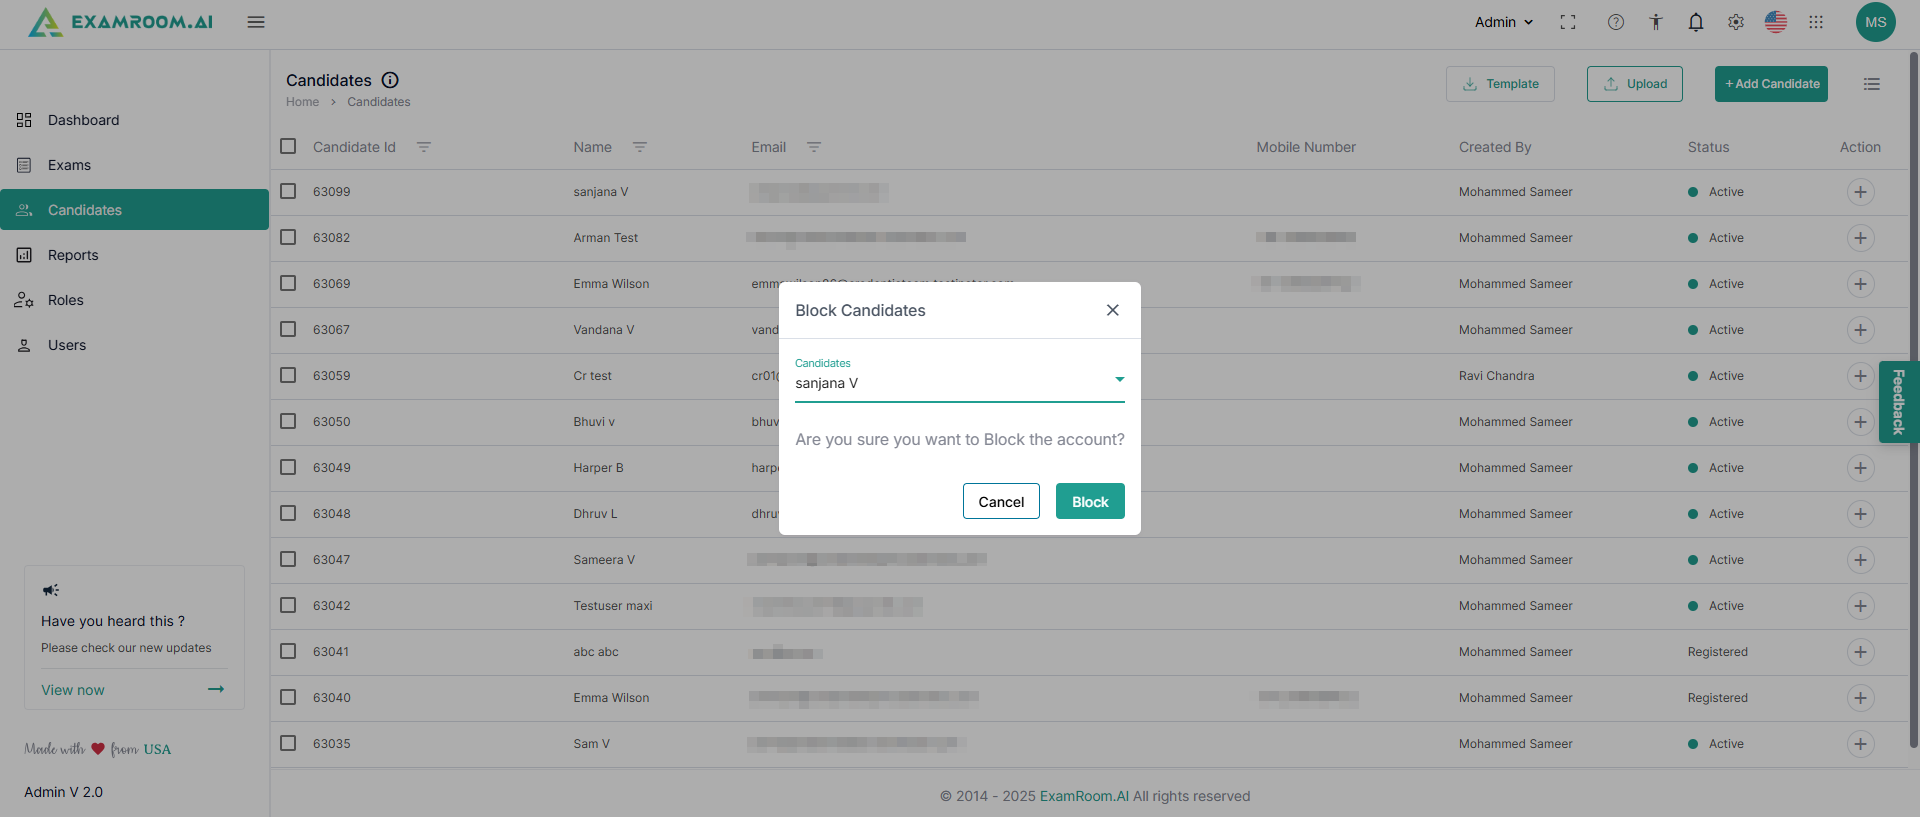Open the notifications bell
The height and width of the screenshot is (817, 1920).
tap(1696, 22)
